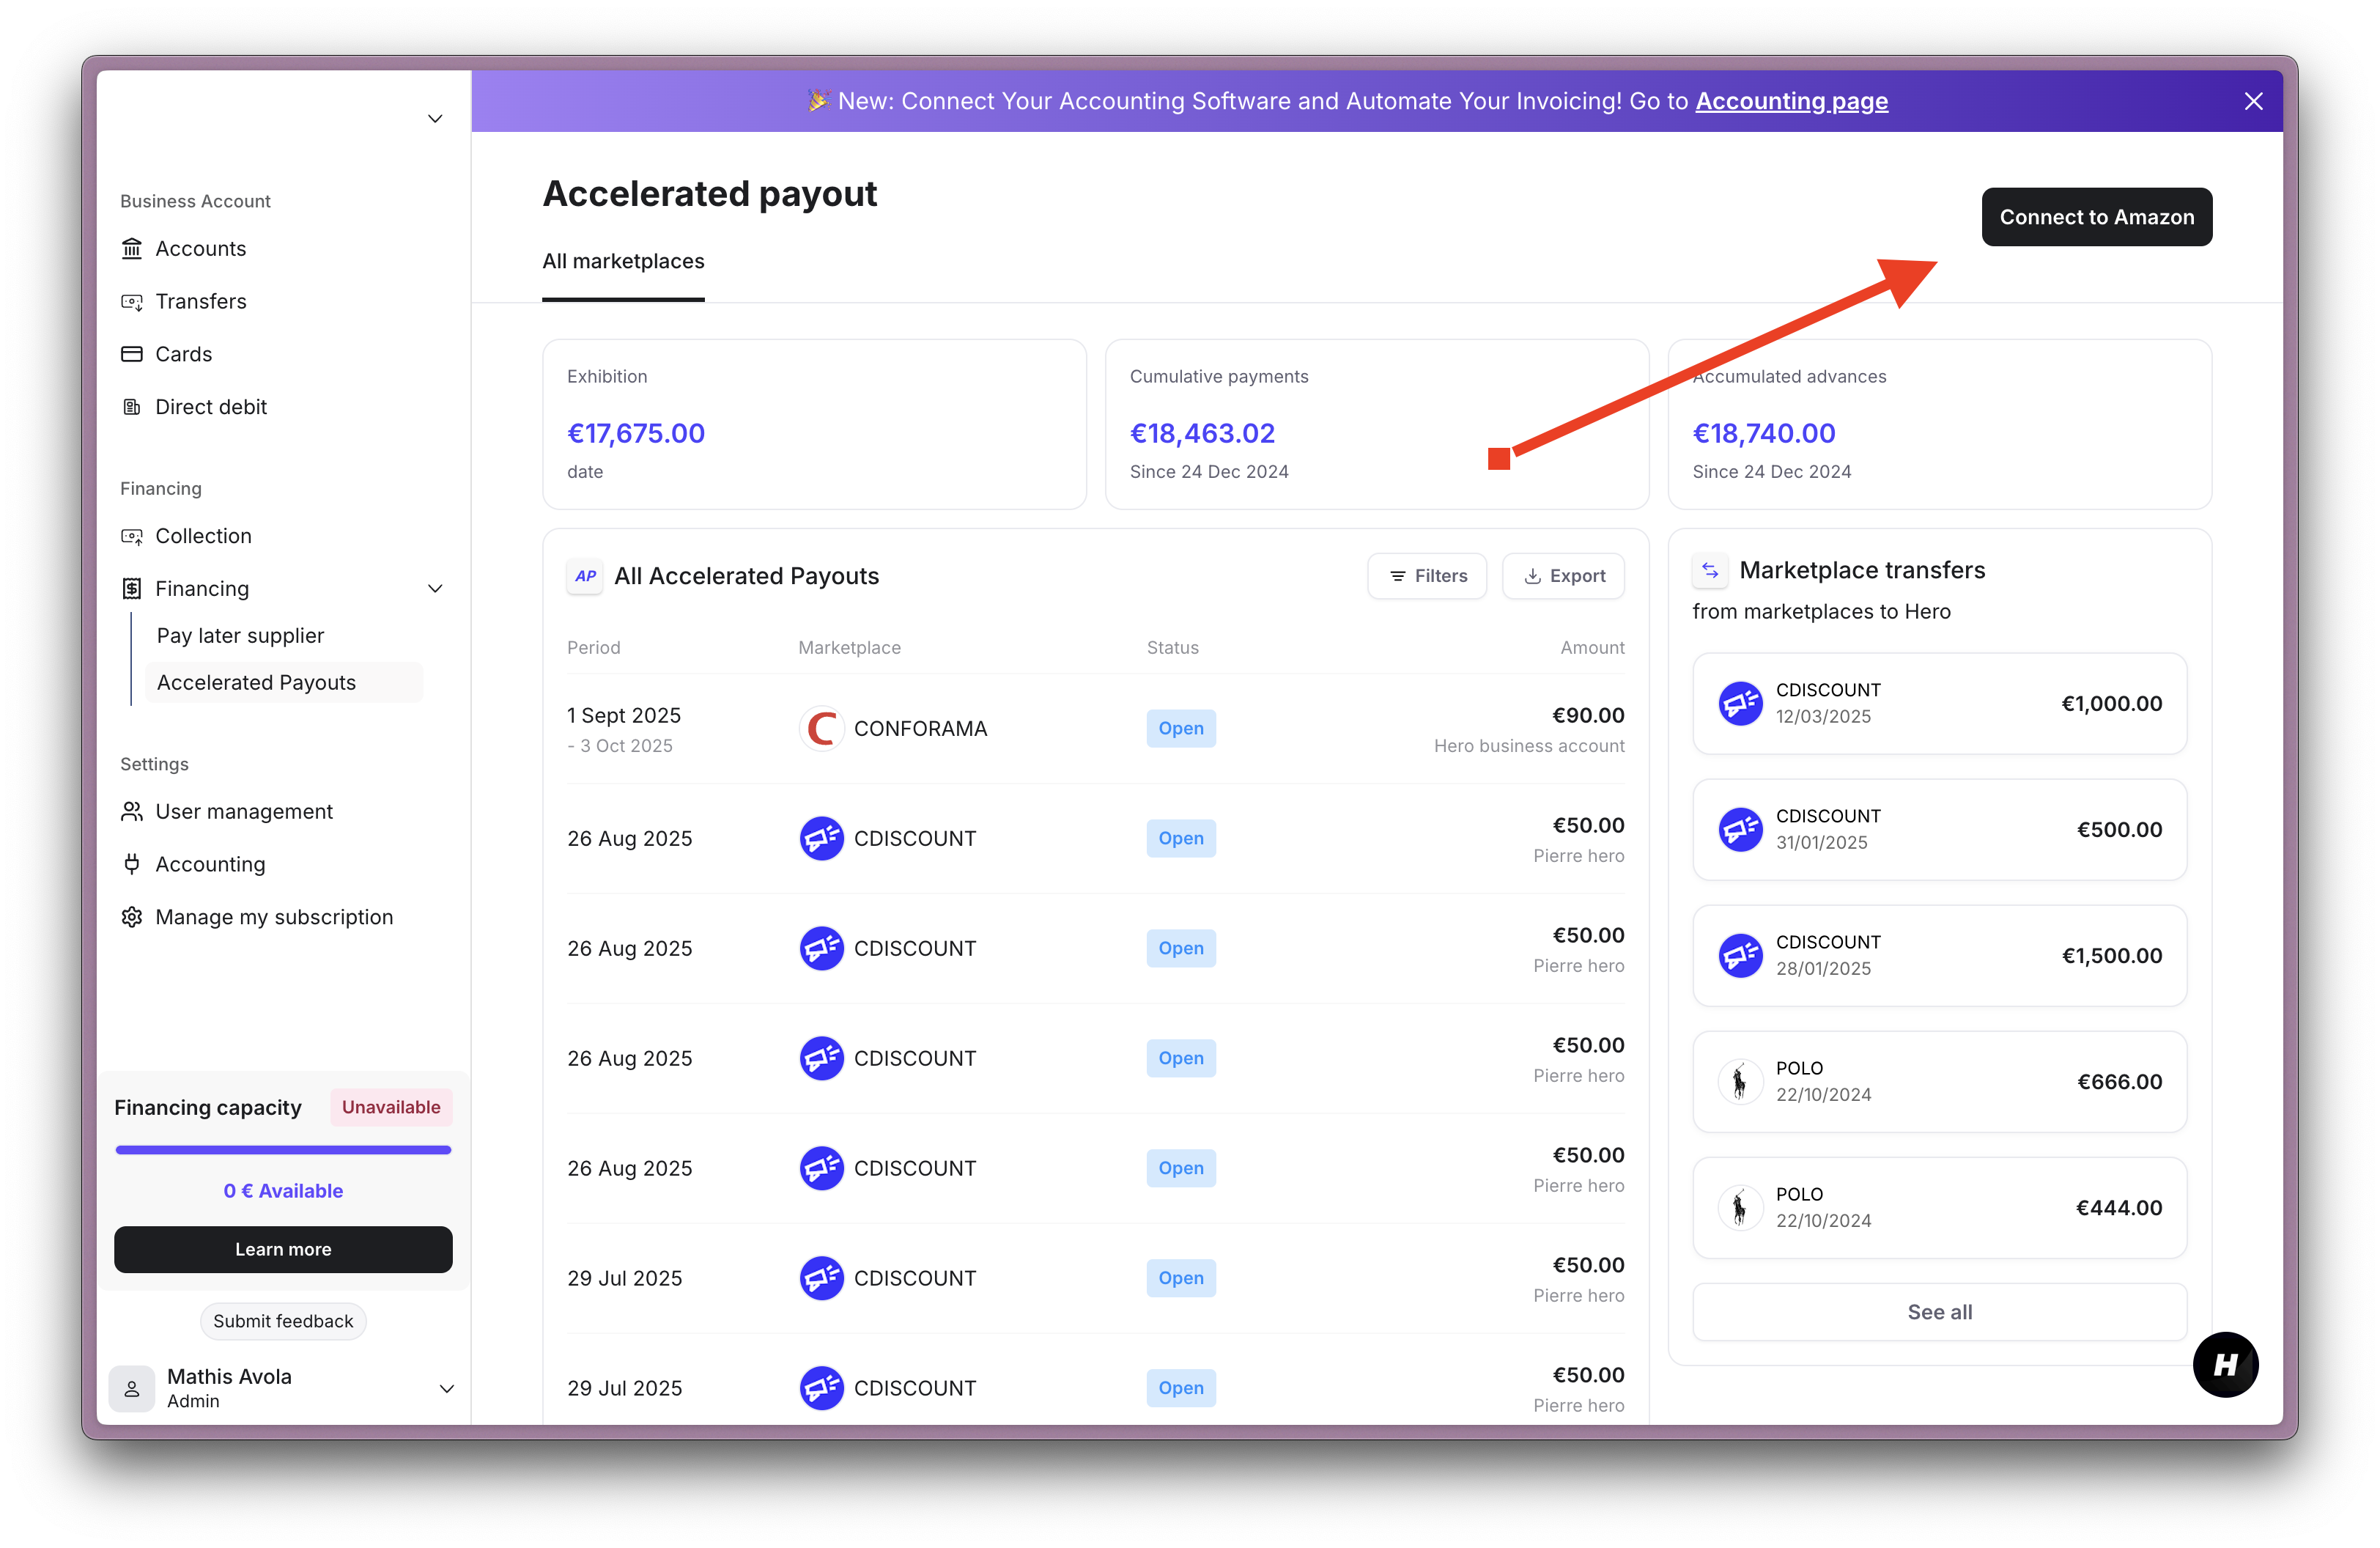Click the Financing capacity progress bar
Viewport: 2380px width, 1548px height.
(283, 1150)
